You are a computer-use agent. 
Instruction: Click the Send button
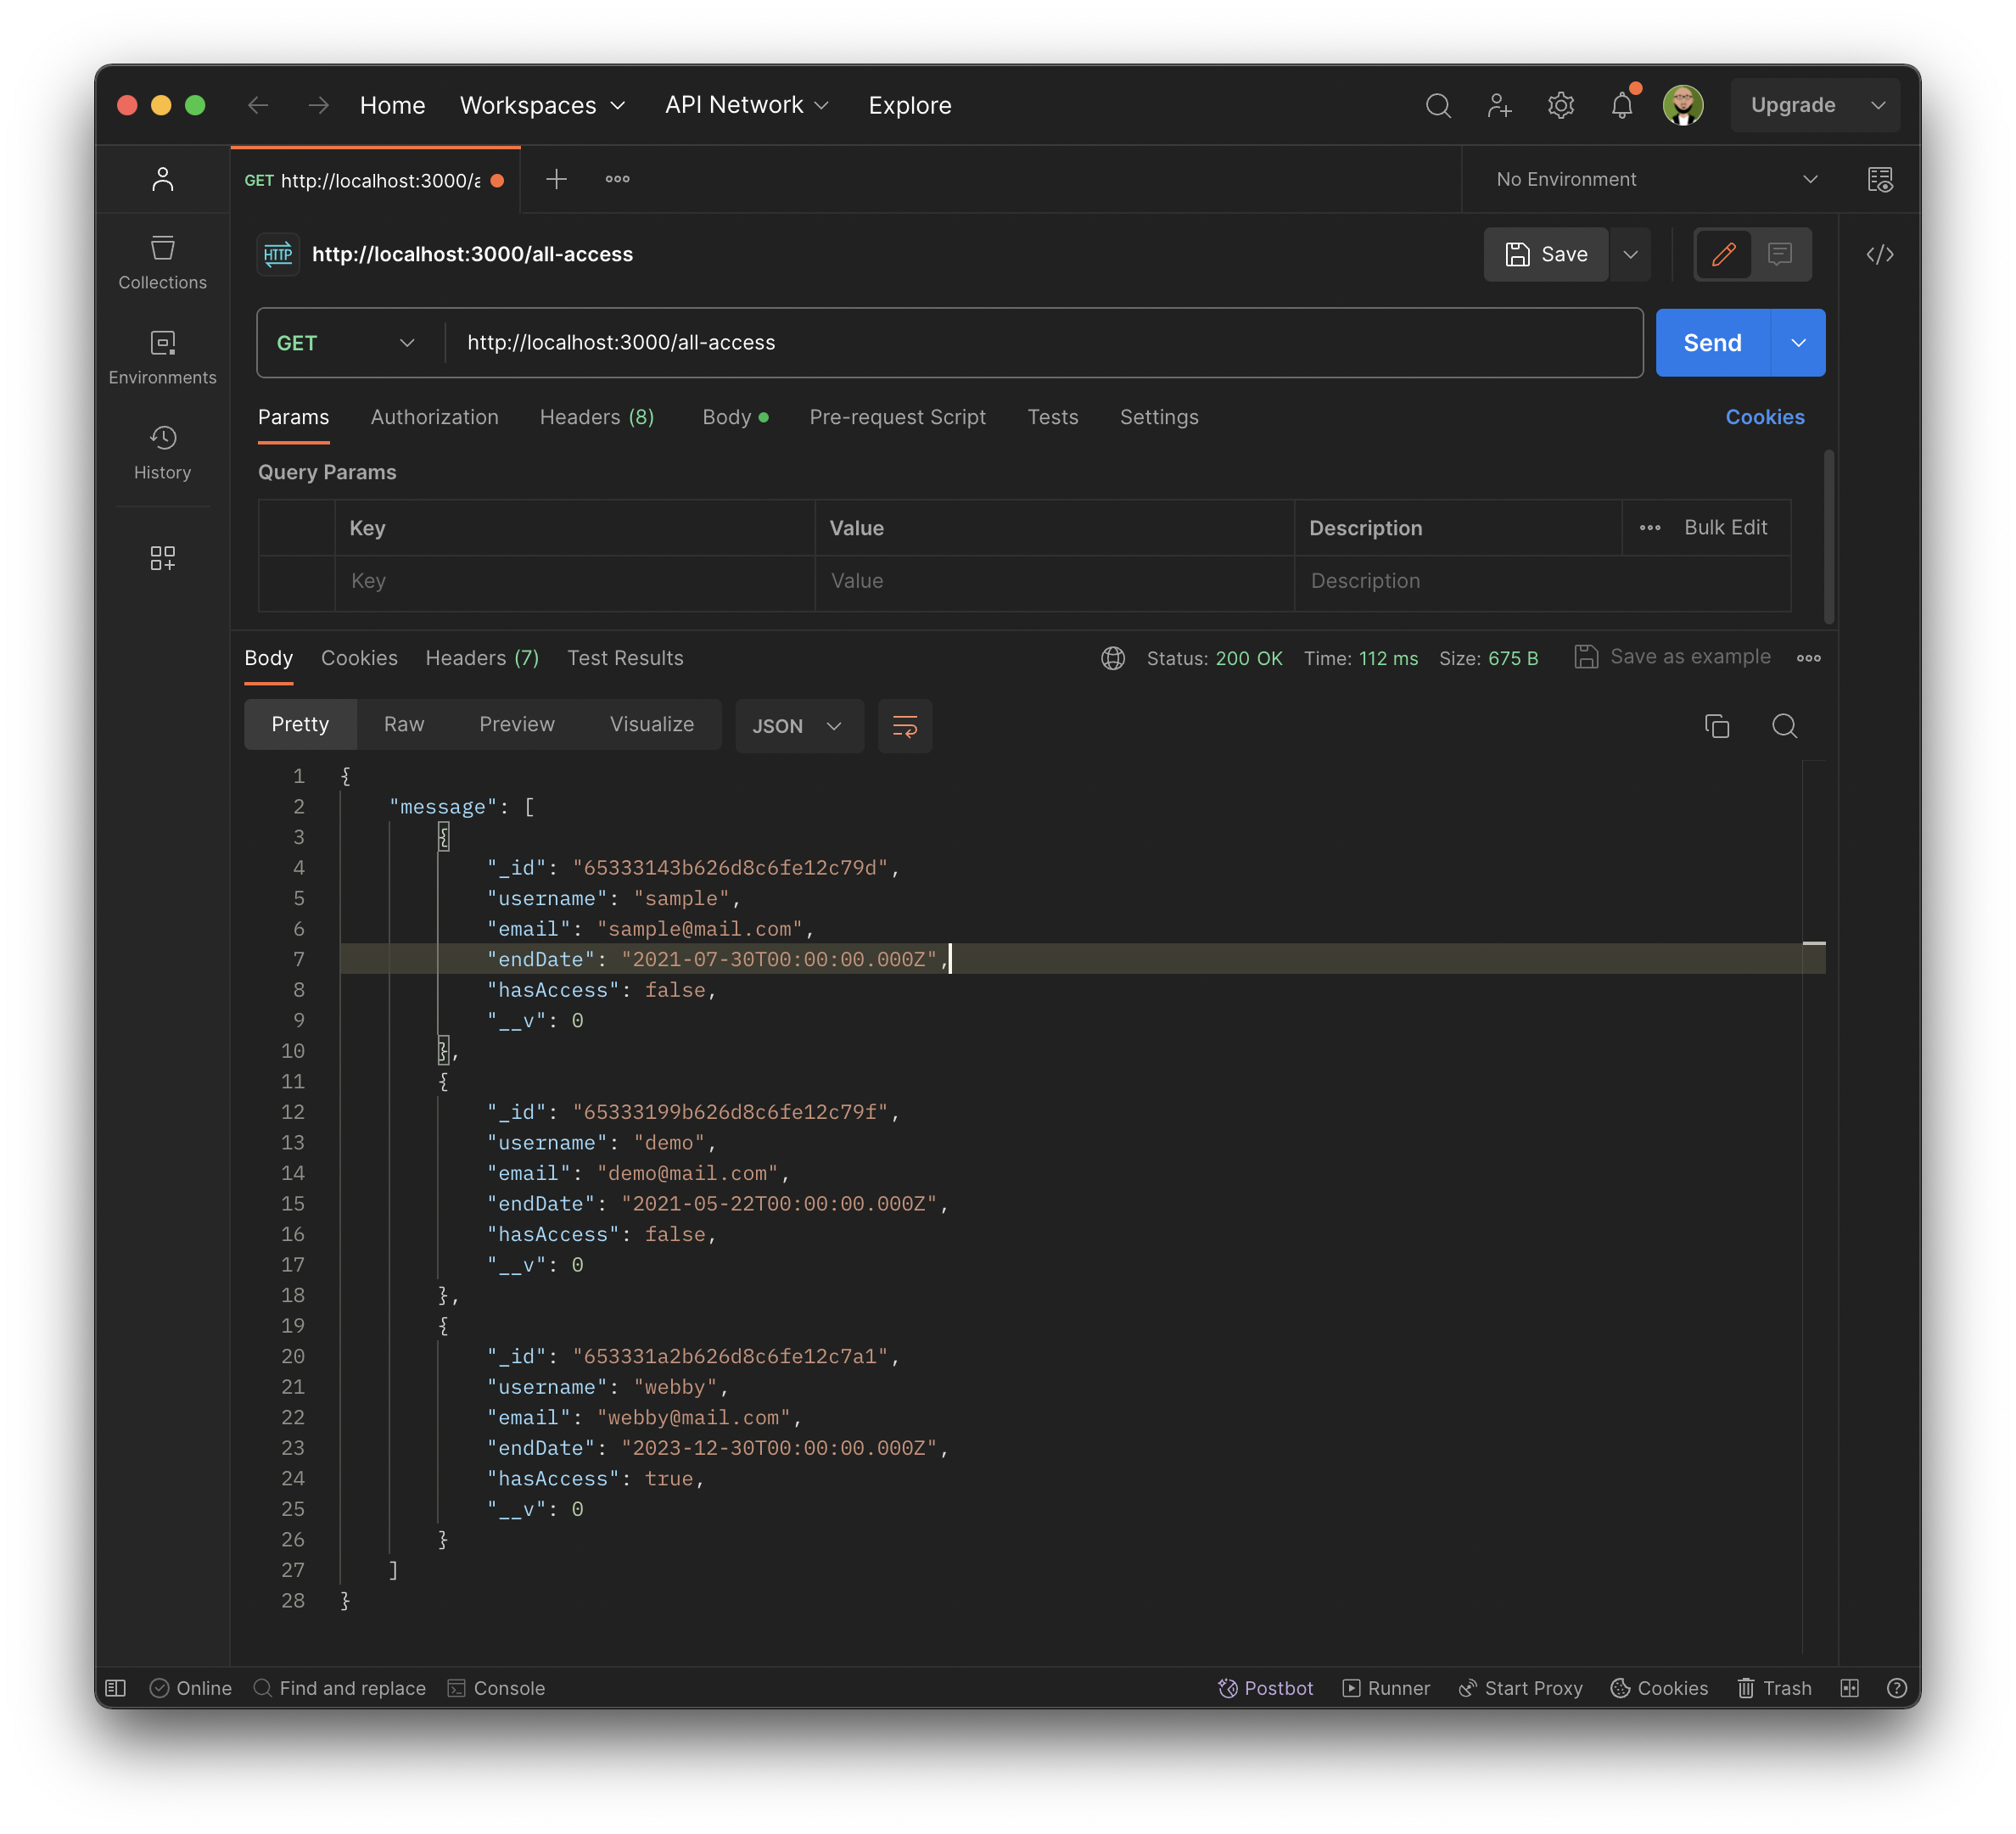(x=1711, y=342)
